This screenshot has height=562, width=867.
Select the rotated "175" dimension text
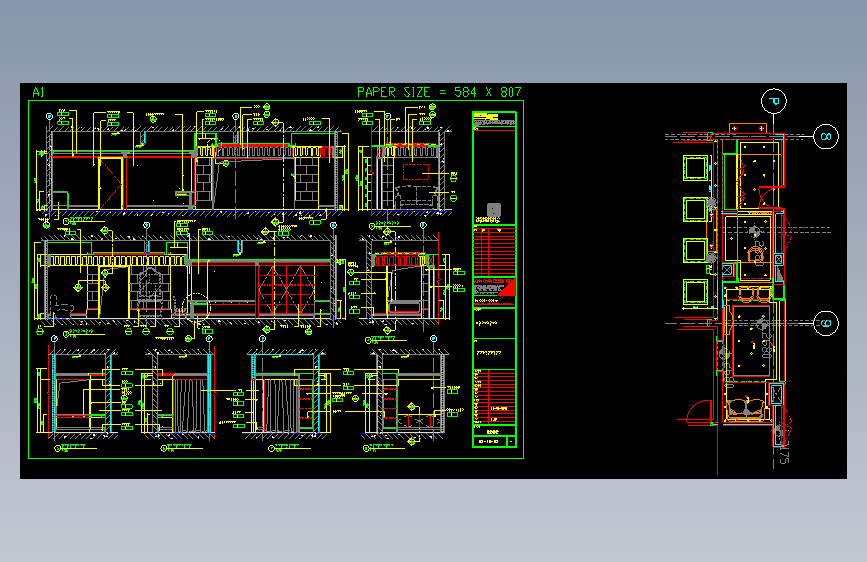click(x=784, y=452)
